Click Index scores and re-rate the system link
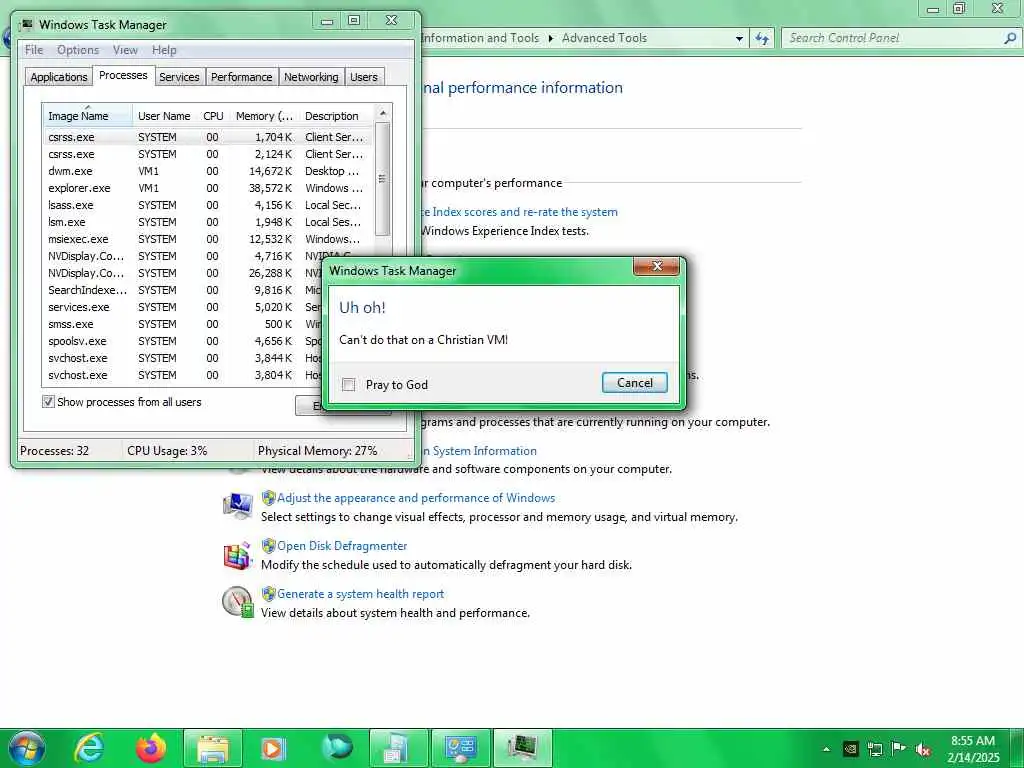The width and height of the screenshot is (1024, 768). (x=520, y=212)
